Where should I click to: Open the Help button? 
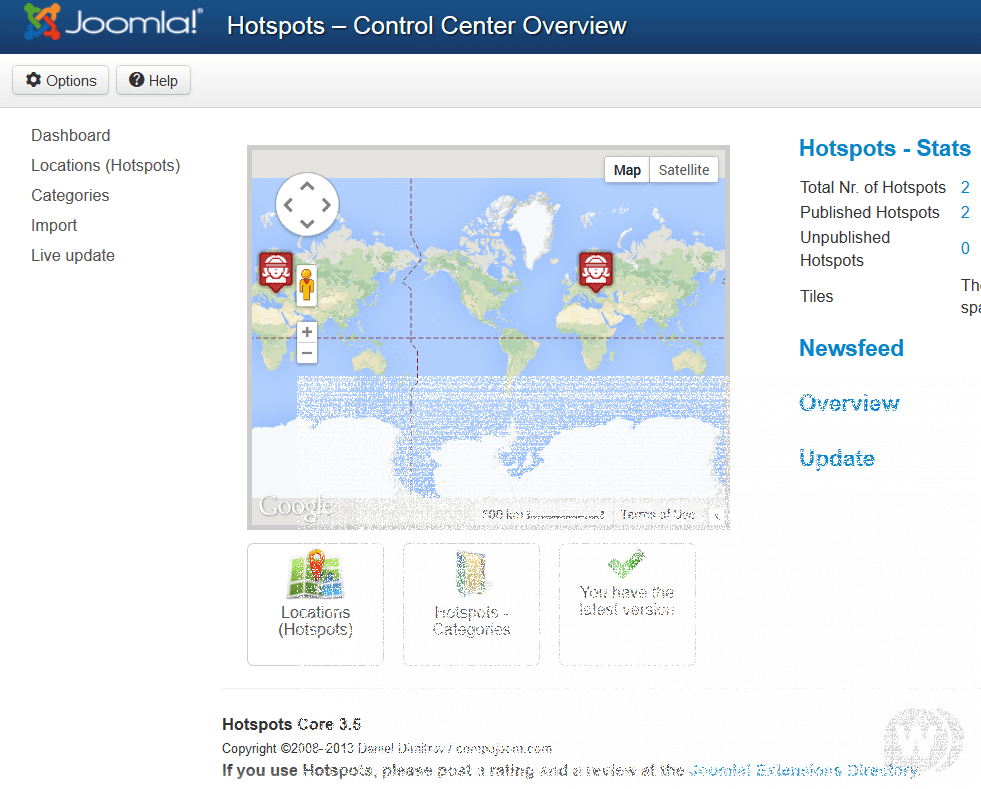153,81
